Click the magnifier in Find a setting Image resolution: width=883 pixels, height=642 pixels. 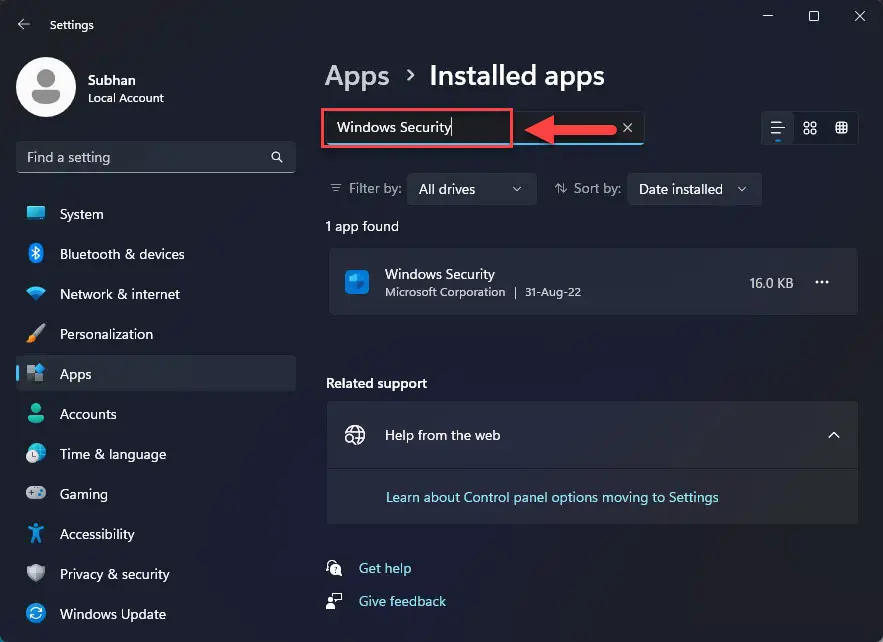pos(277,157)
